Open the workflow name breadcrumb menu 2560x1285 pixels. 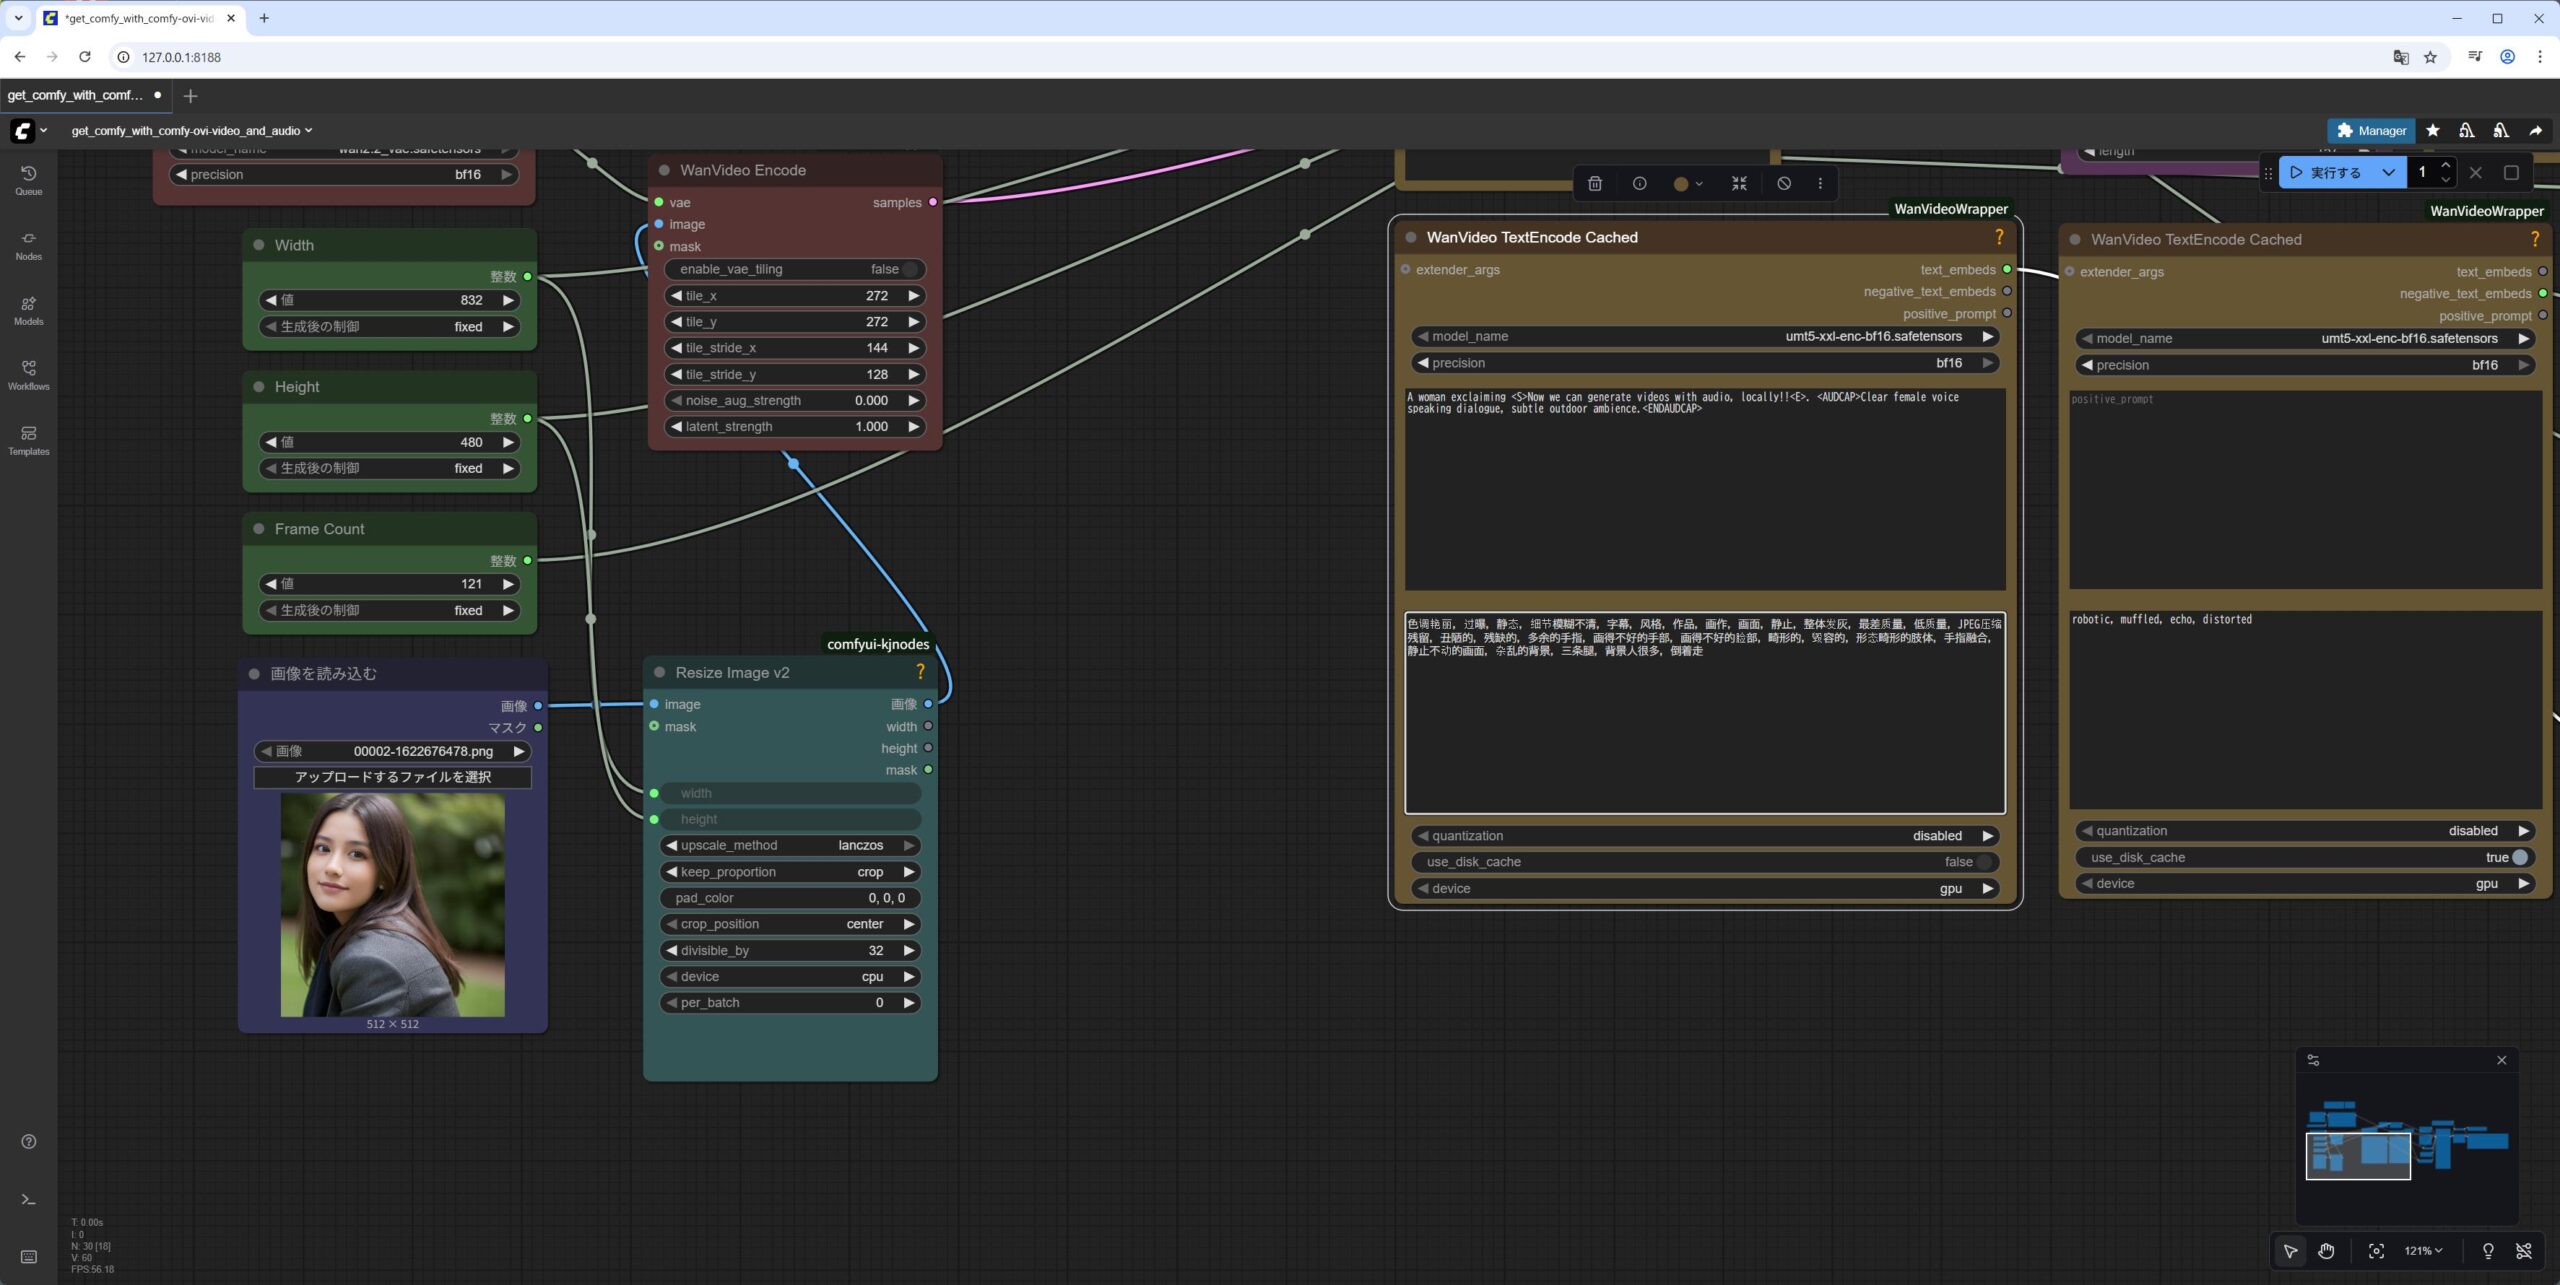click(191, 130)
